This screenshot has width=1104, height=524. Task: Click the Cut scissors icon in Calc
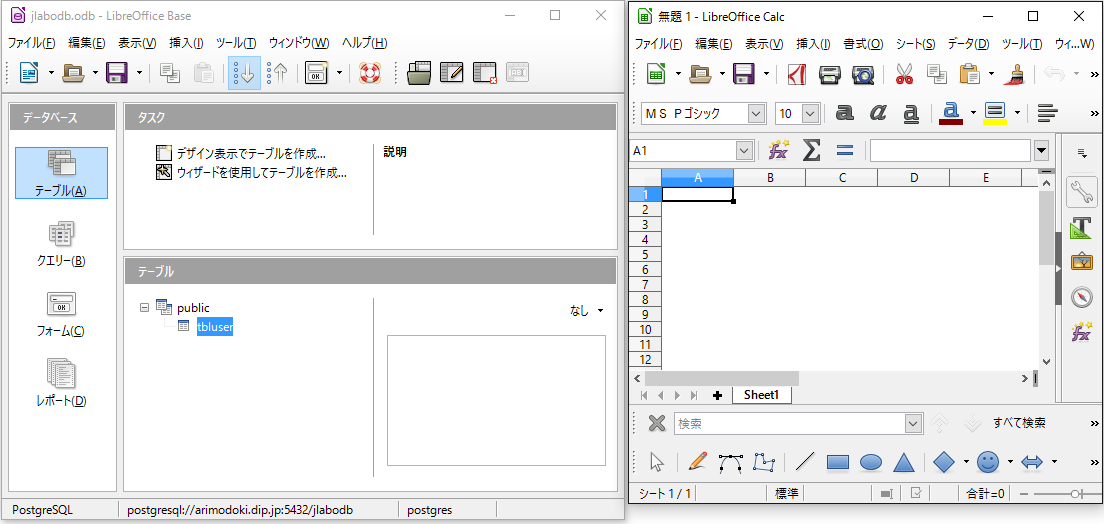[x=904, y=74]
